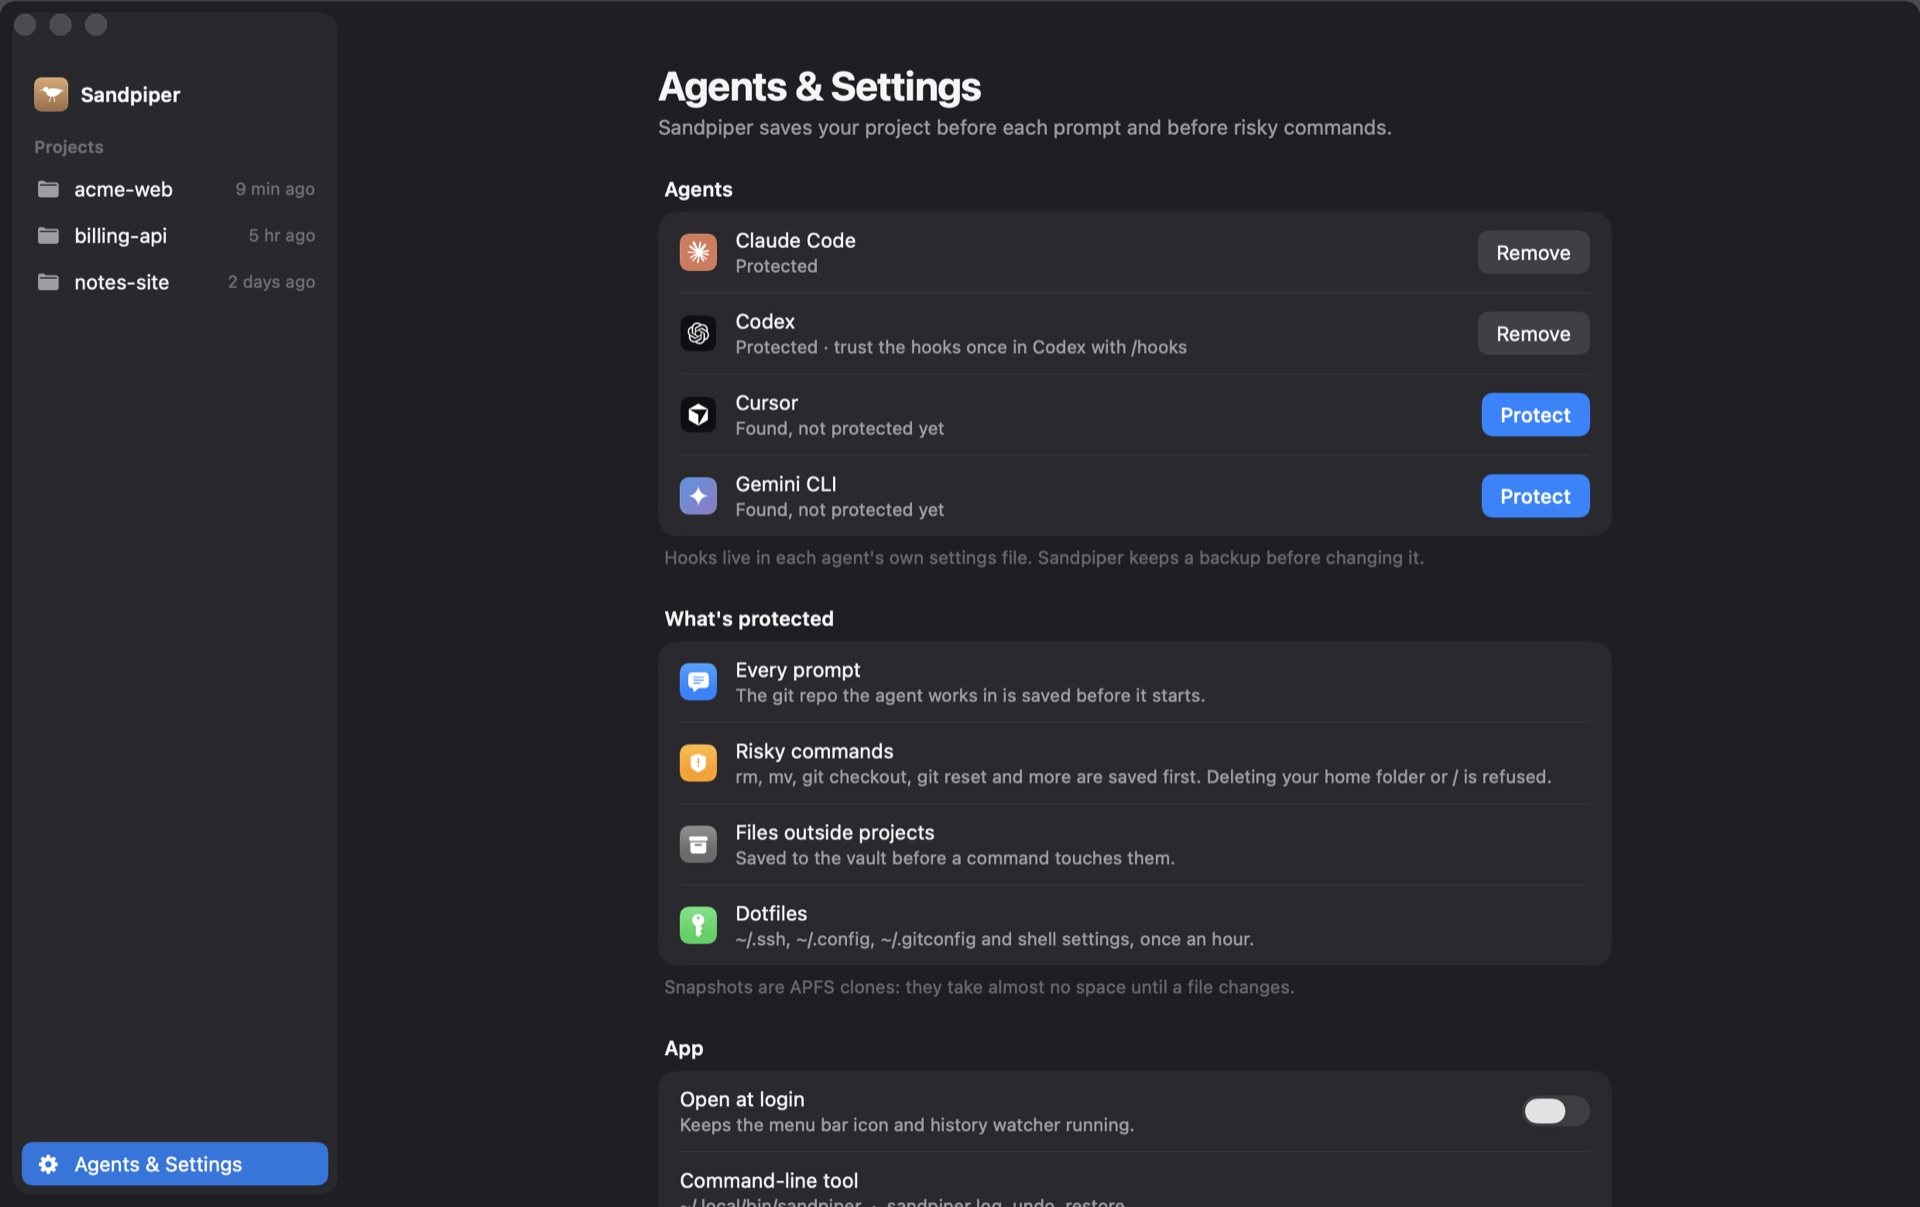Click the Sandpiper app name
1920x1207 pixels.
point(130,95)
